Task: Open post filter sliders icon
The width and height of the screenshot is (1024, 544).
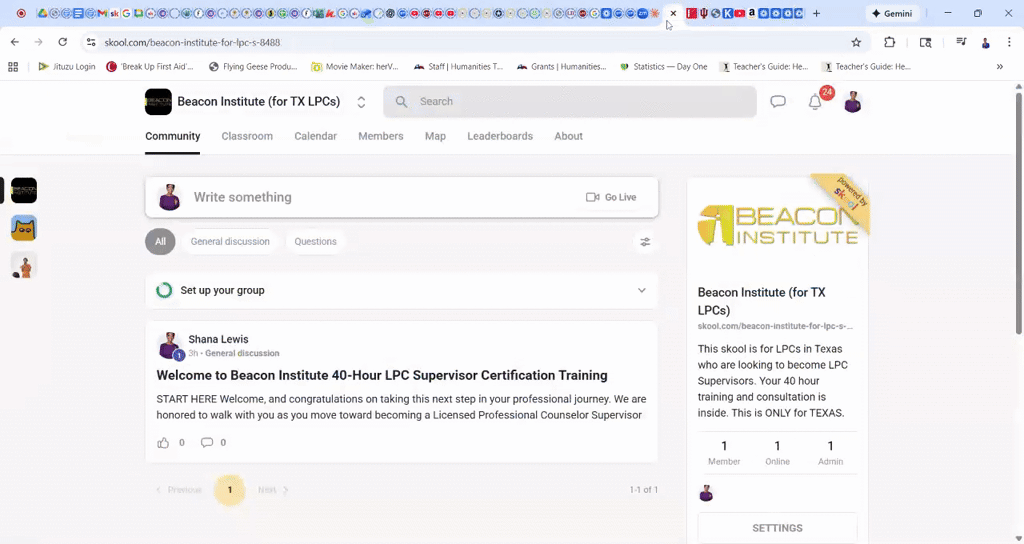Action: (645, 242)
